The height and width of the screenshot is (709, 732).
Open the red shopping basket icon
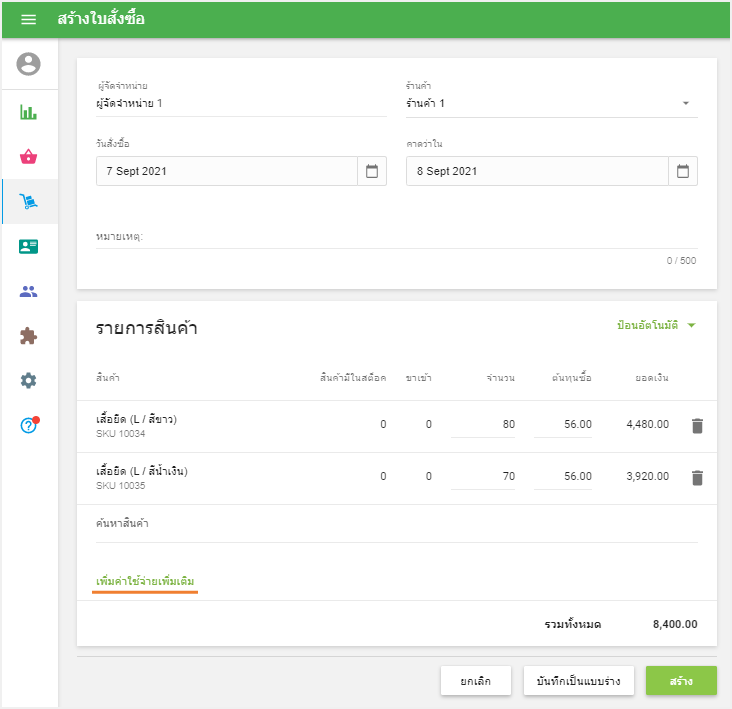coord(29,157)
